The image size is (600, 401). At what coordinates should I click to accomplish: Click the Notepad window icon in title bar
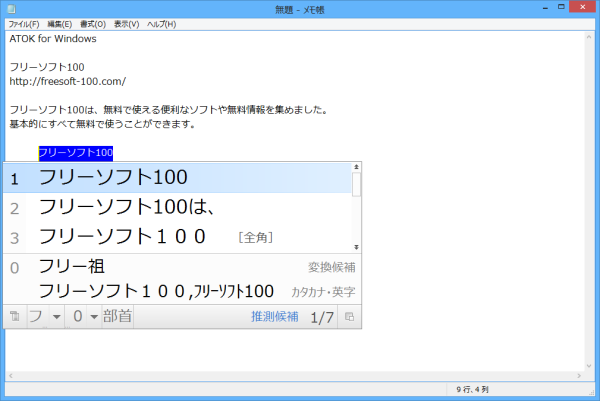pos(11,9)
